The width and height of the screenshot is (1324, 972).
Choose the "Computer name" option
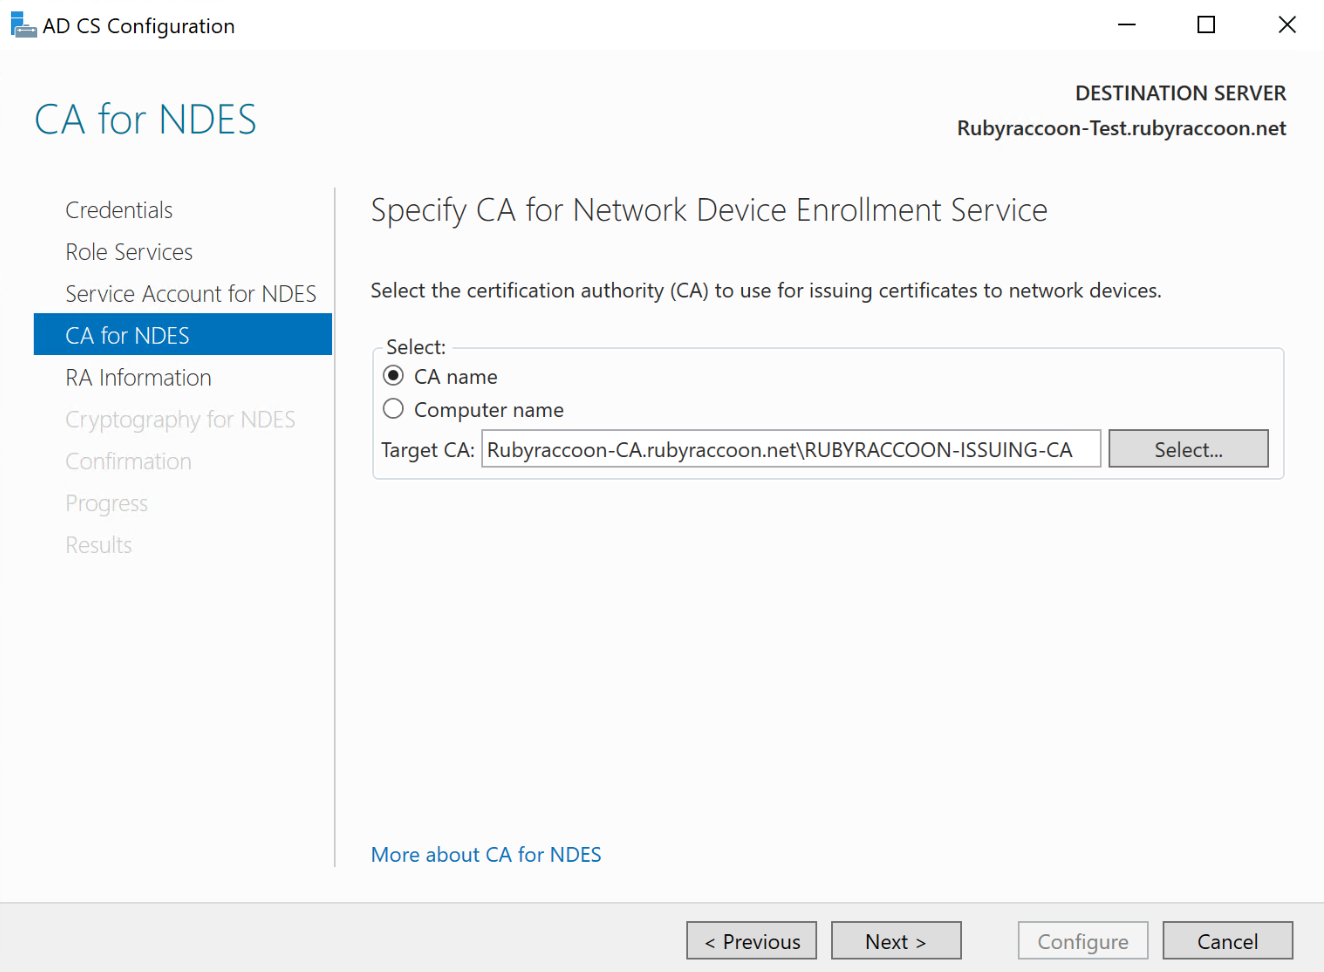coord(393,409)
